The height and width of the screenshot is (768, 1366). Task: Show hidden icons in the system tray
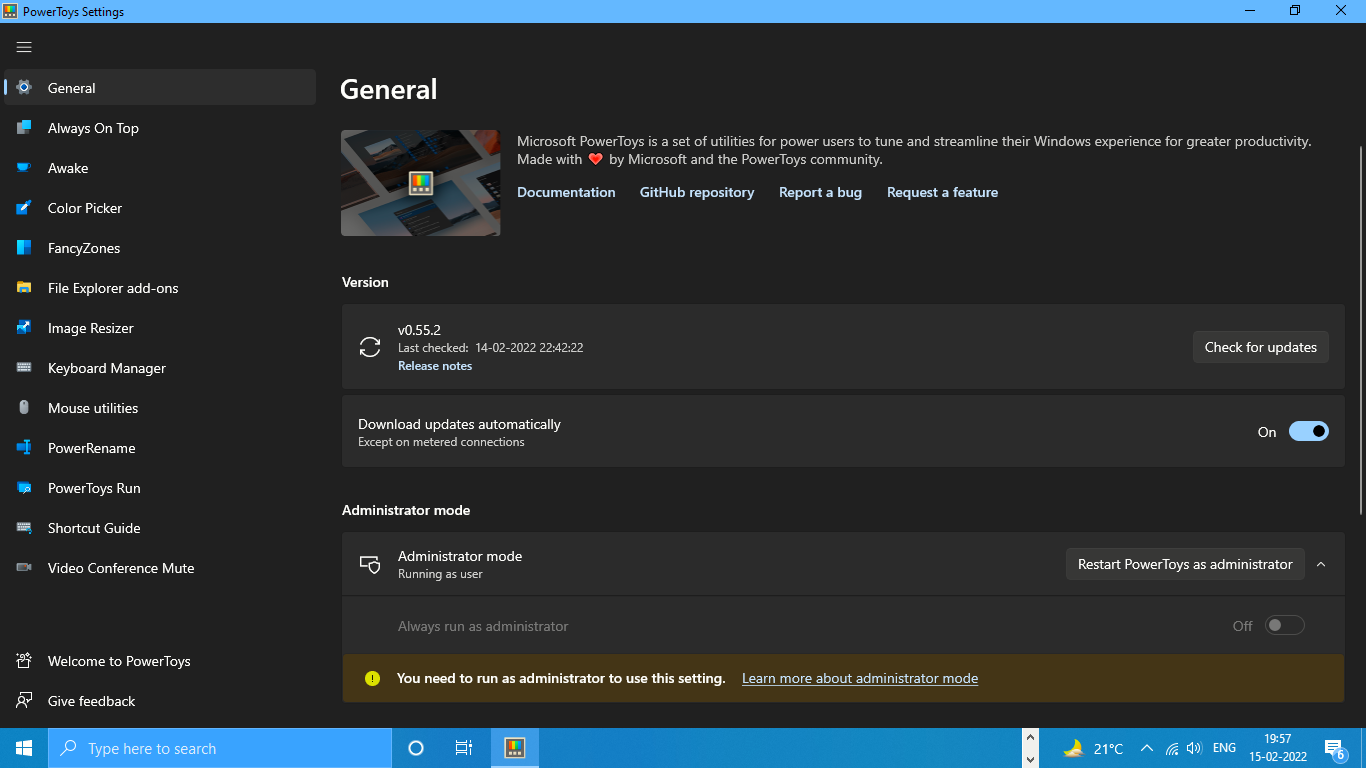pos(1147,747)
